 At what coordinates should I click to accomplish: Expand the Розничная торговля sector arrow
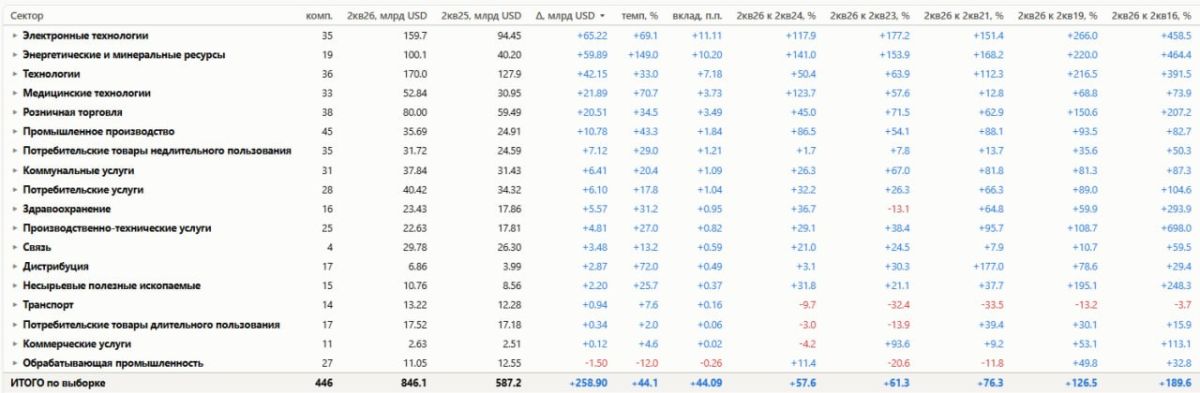click(x=15, y=112)
